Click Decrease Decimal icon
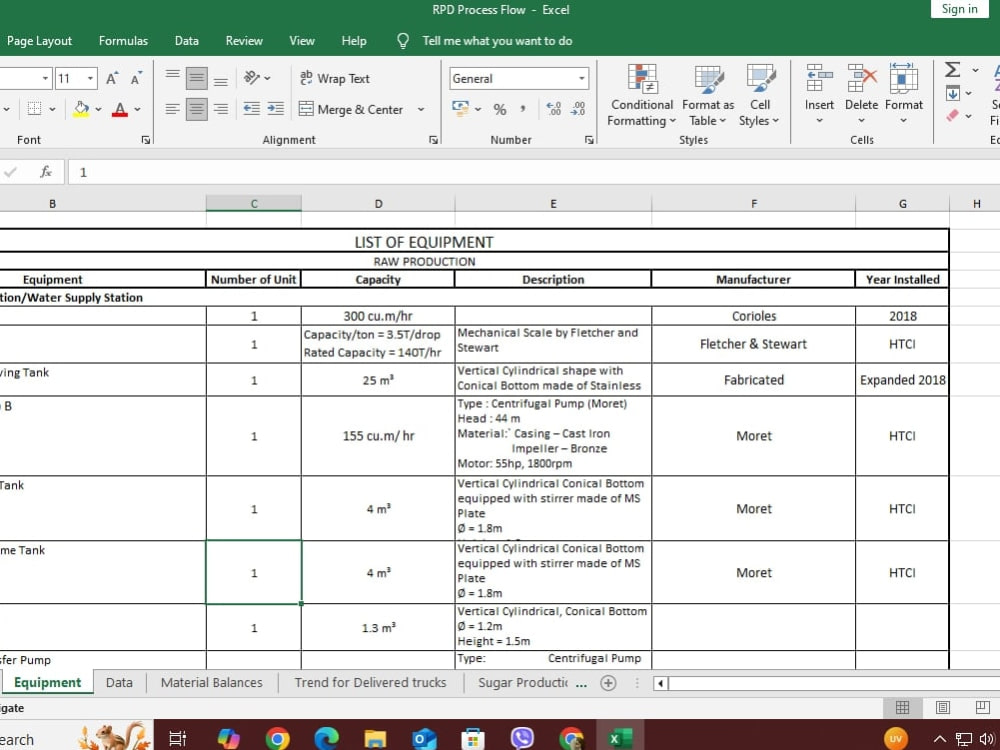The height and width of the screenshot is (750, 1000). click(x=578, y=109)
